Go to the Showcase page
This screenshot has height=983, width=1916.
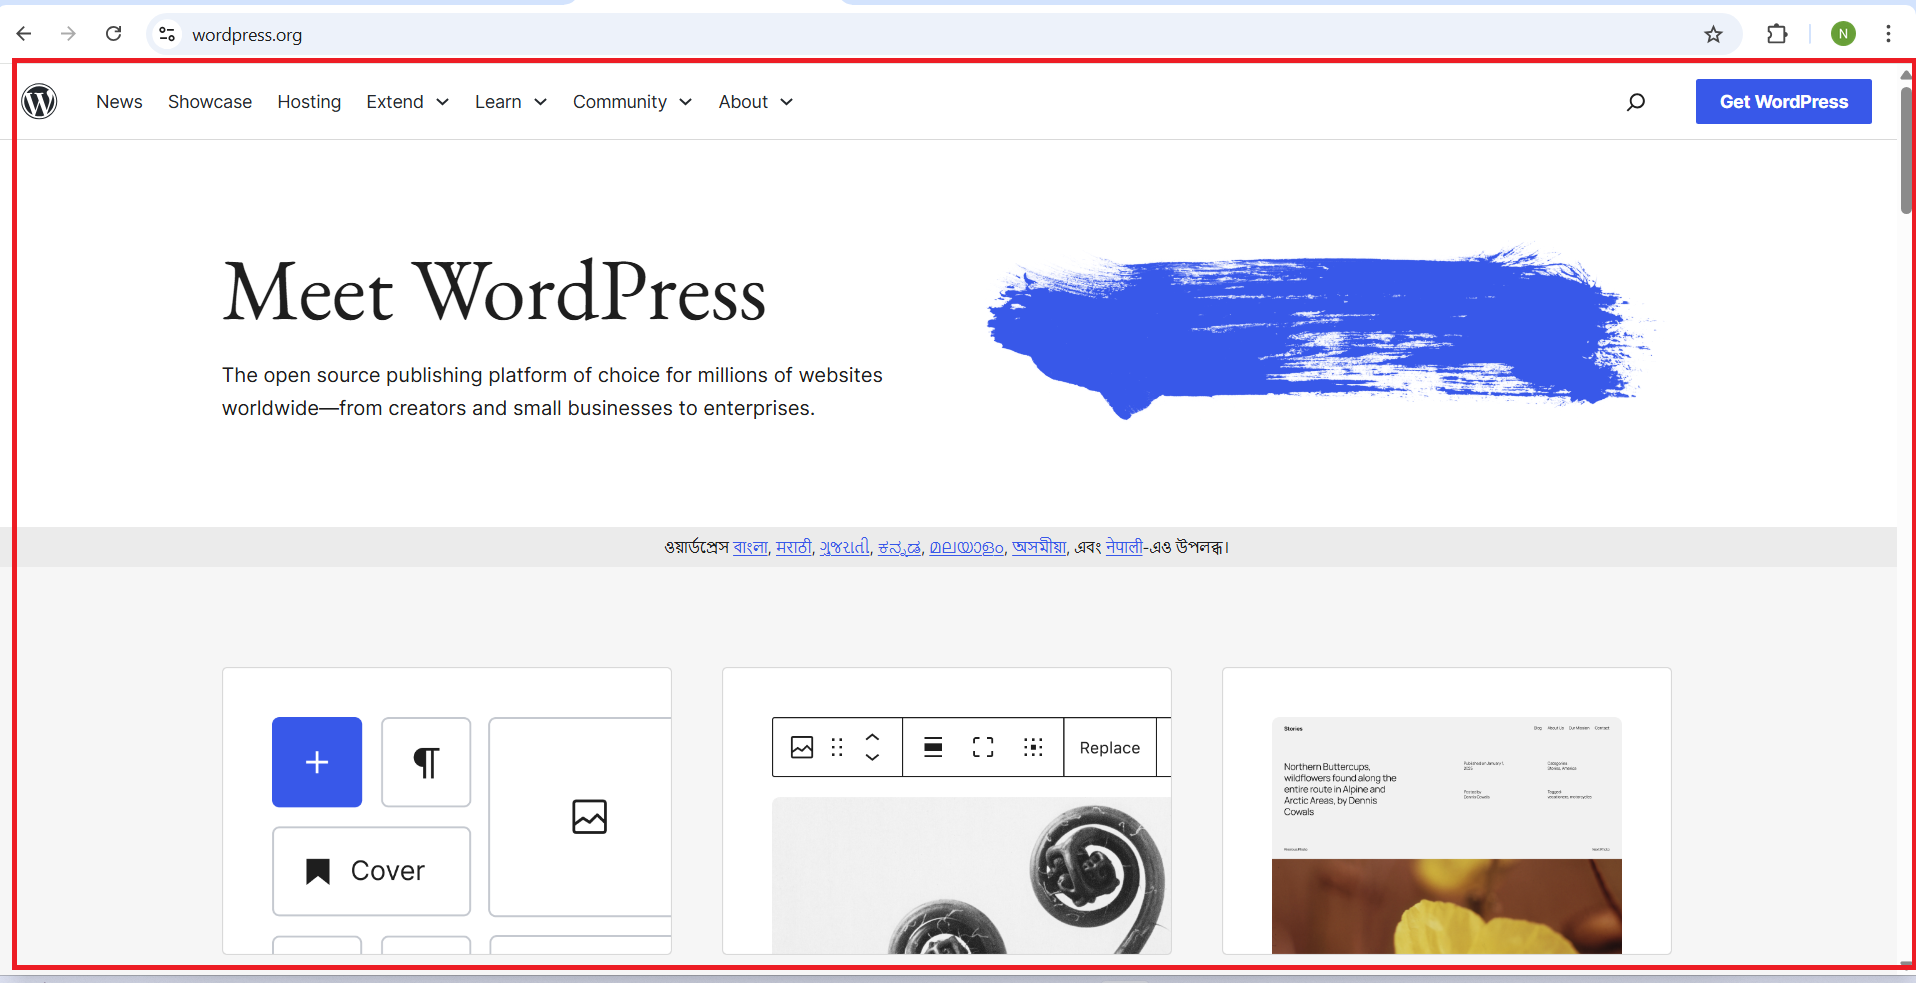tap(210, 102)
